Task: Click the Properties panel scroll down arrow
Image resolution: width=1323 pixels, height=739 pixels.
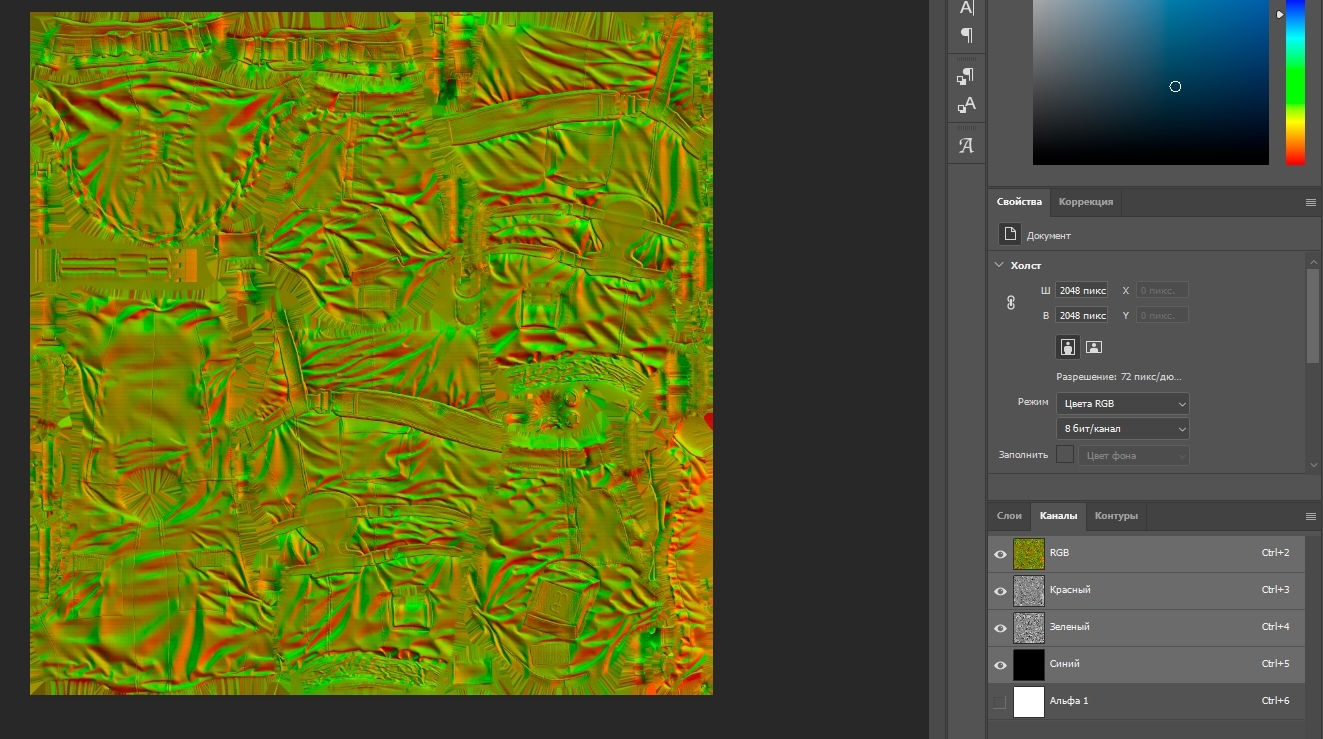Action: click(1312, 464)
